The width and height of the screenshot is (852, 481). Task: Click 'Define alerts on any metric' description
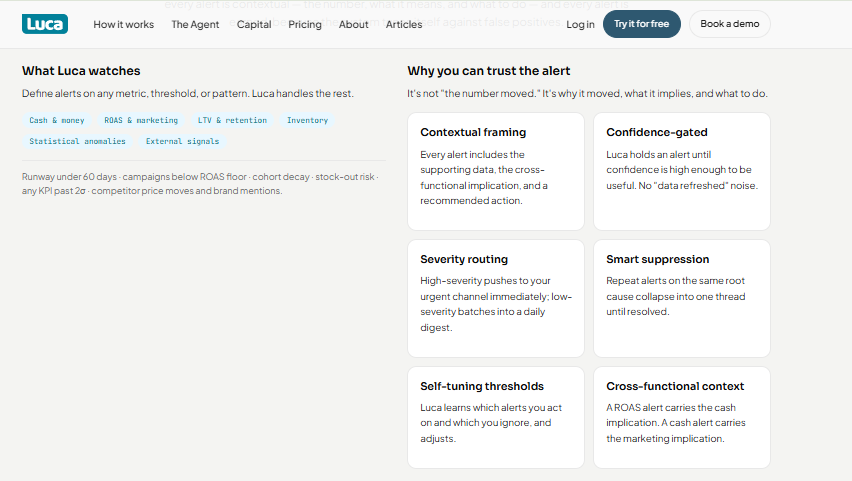point(187,93)
